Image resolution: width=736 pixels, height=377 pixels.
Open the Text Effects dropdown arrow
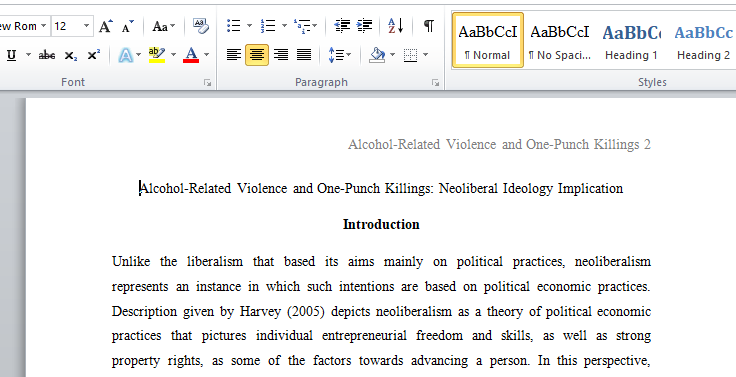tap(138, 55)
